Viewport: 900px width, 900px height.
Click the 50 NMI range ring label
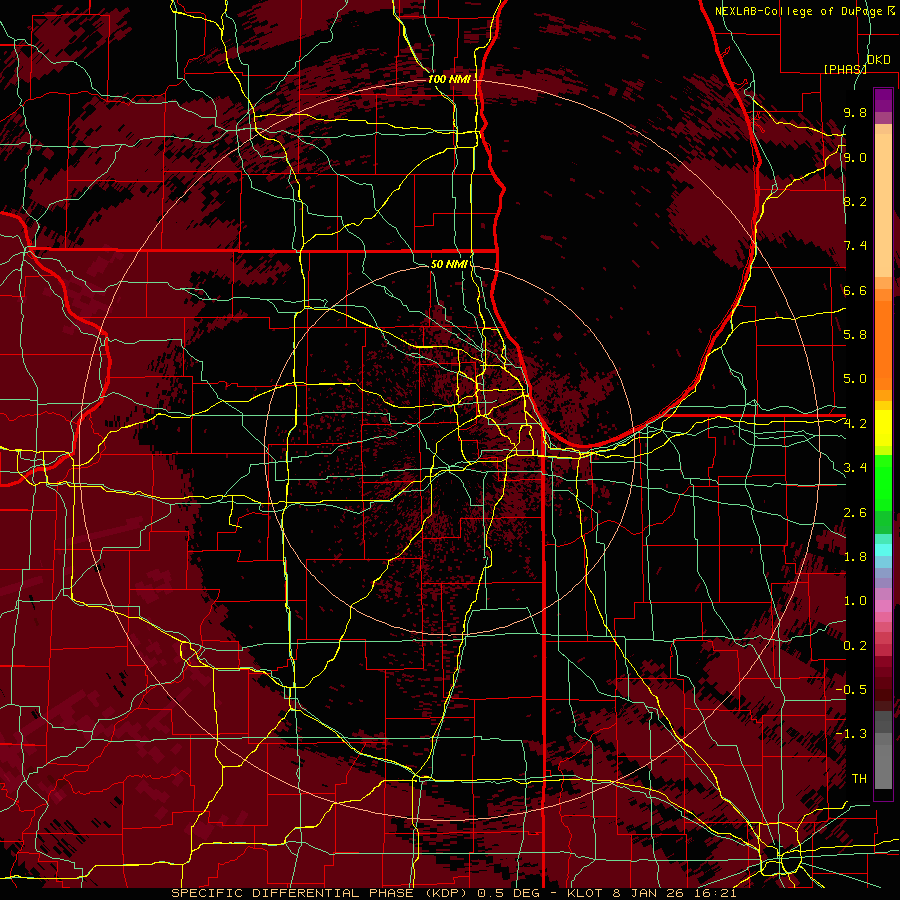(449, 264)
